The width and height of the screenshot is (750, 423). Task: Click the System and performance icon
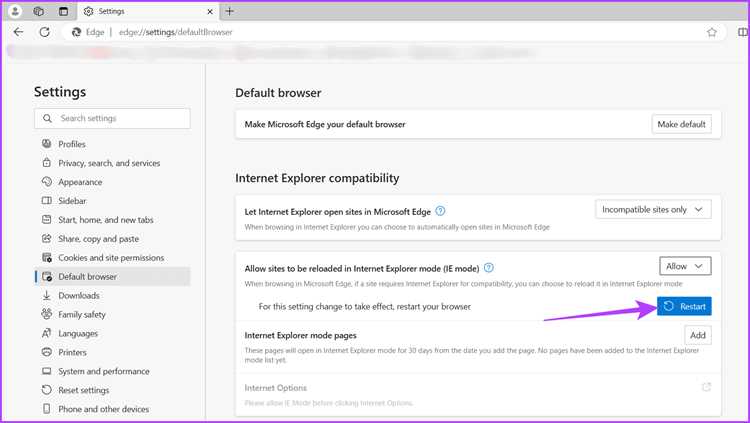tap(46, 371)
